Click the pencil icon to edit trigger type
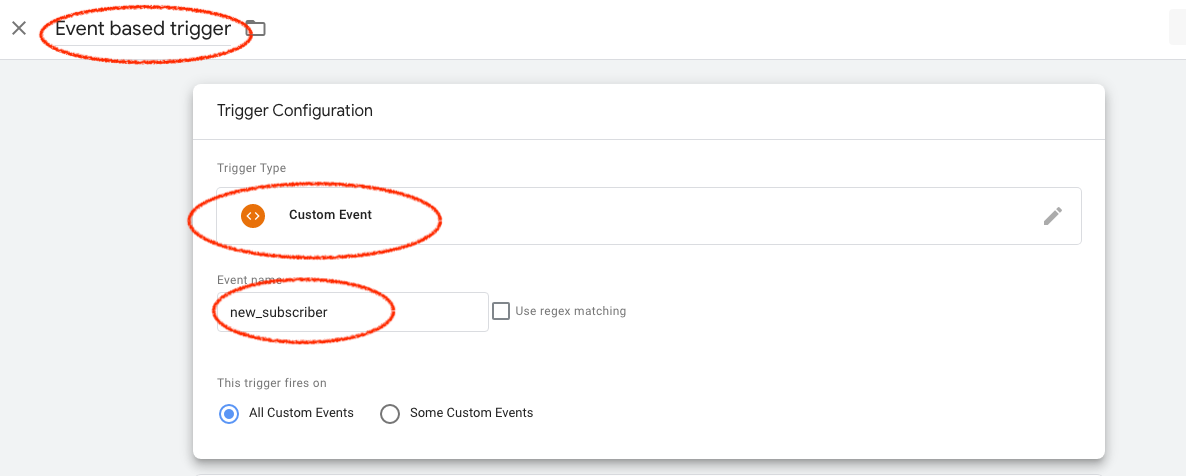The width and height of the screenshot is (1186, 476). click(x=1052, y=216)
